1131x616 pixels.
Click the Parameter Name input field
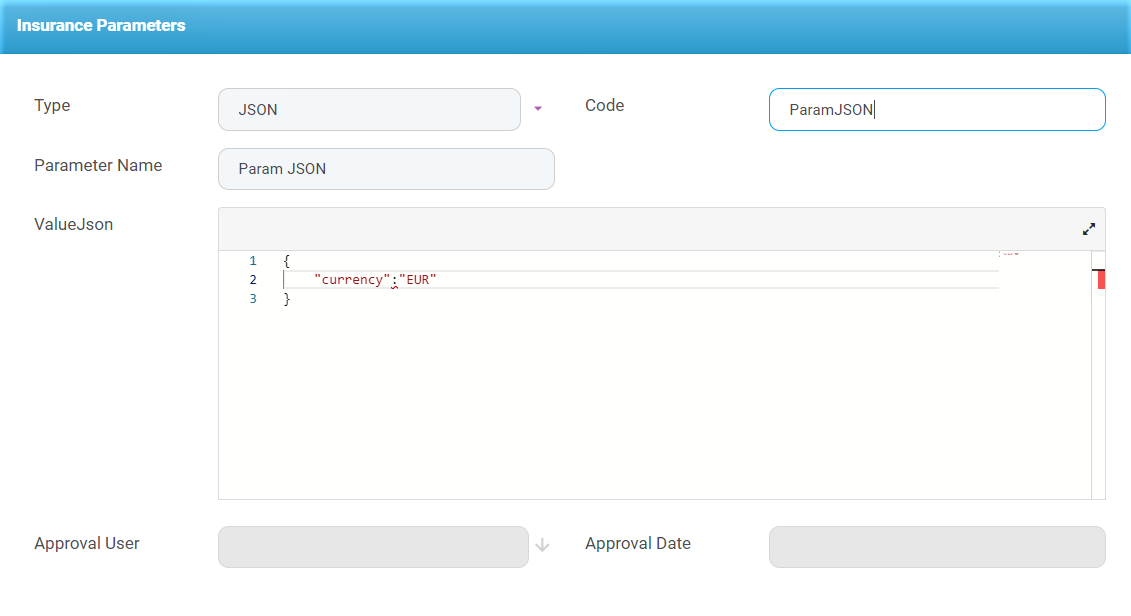(x=386, y=169)
